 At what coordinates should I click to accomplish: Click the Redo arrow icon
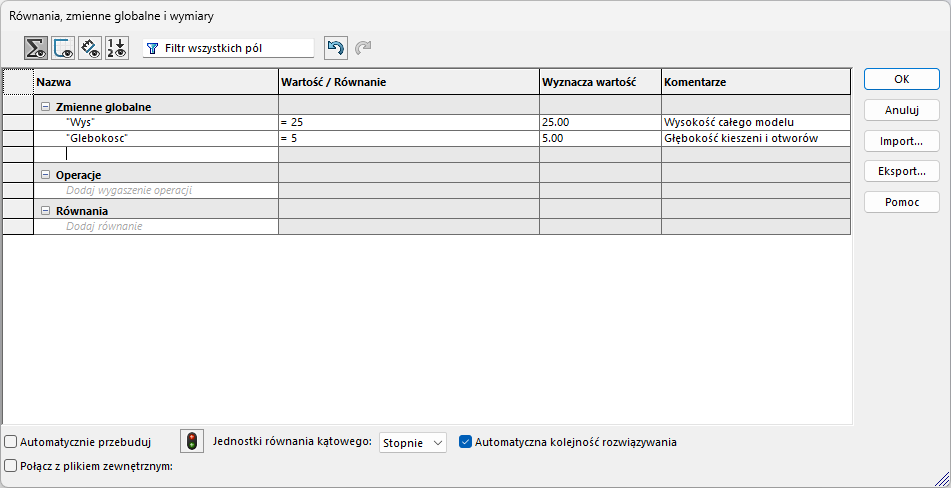pos(363,48)
